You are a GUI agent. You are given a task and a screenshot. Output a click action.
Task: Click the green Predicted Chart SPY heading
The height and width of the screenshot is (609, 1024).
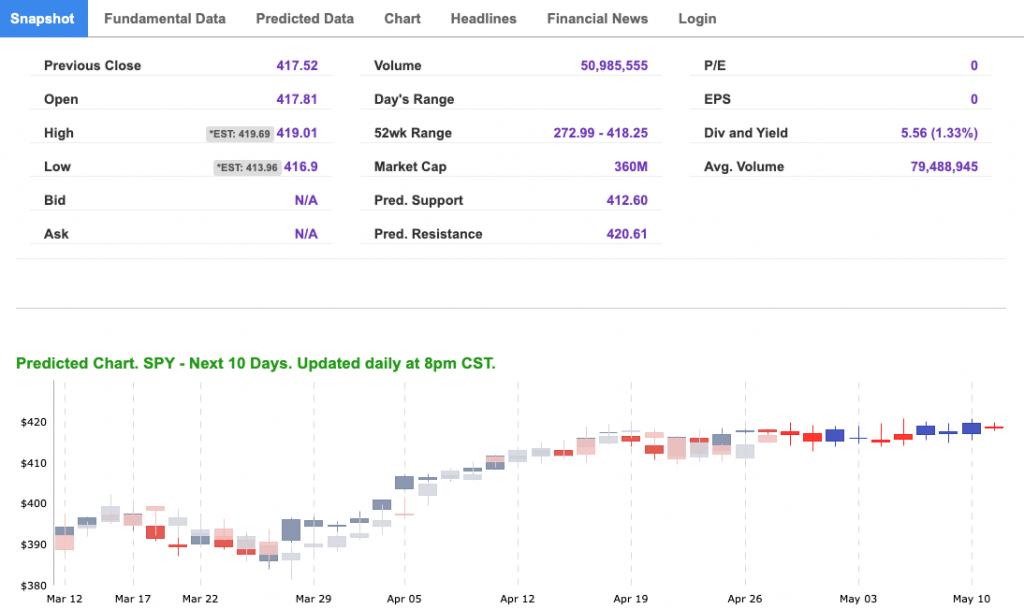[255, 363]
